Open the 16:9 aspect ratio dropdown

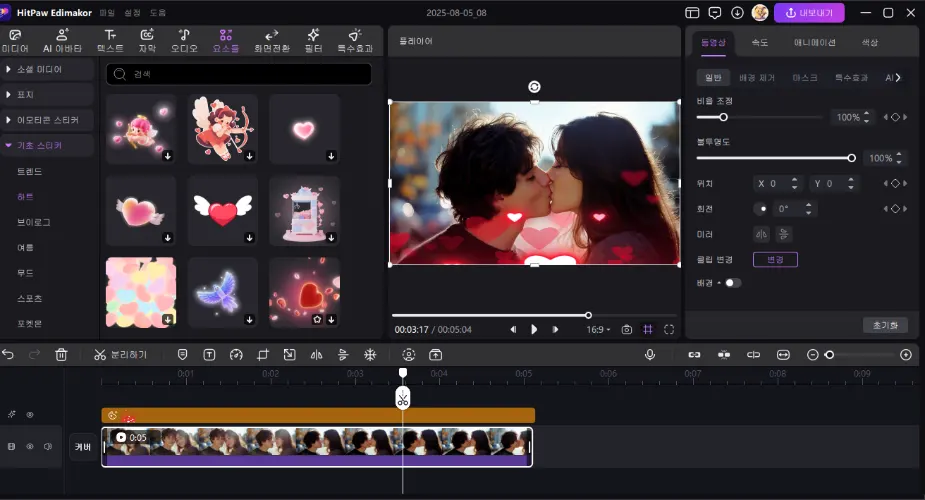(598, 330)
